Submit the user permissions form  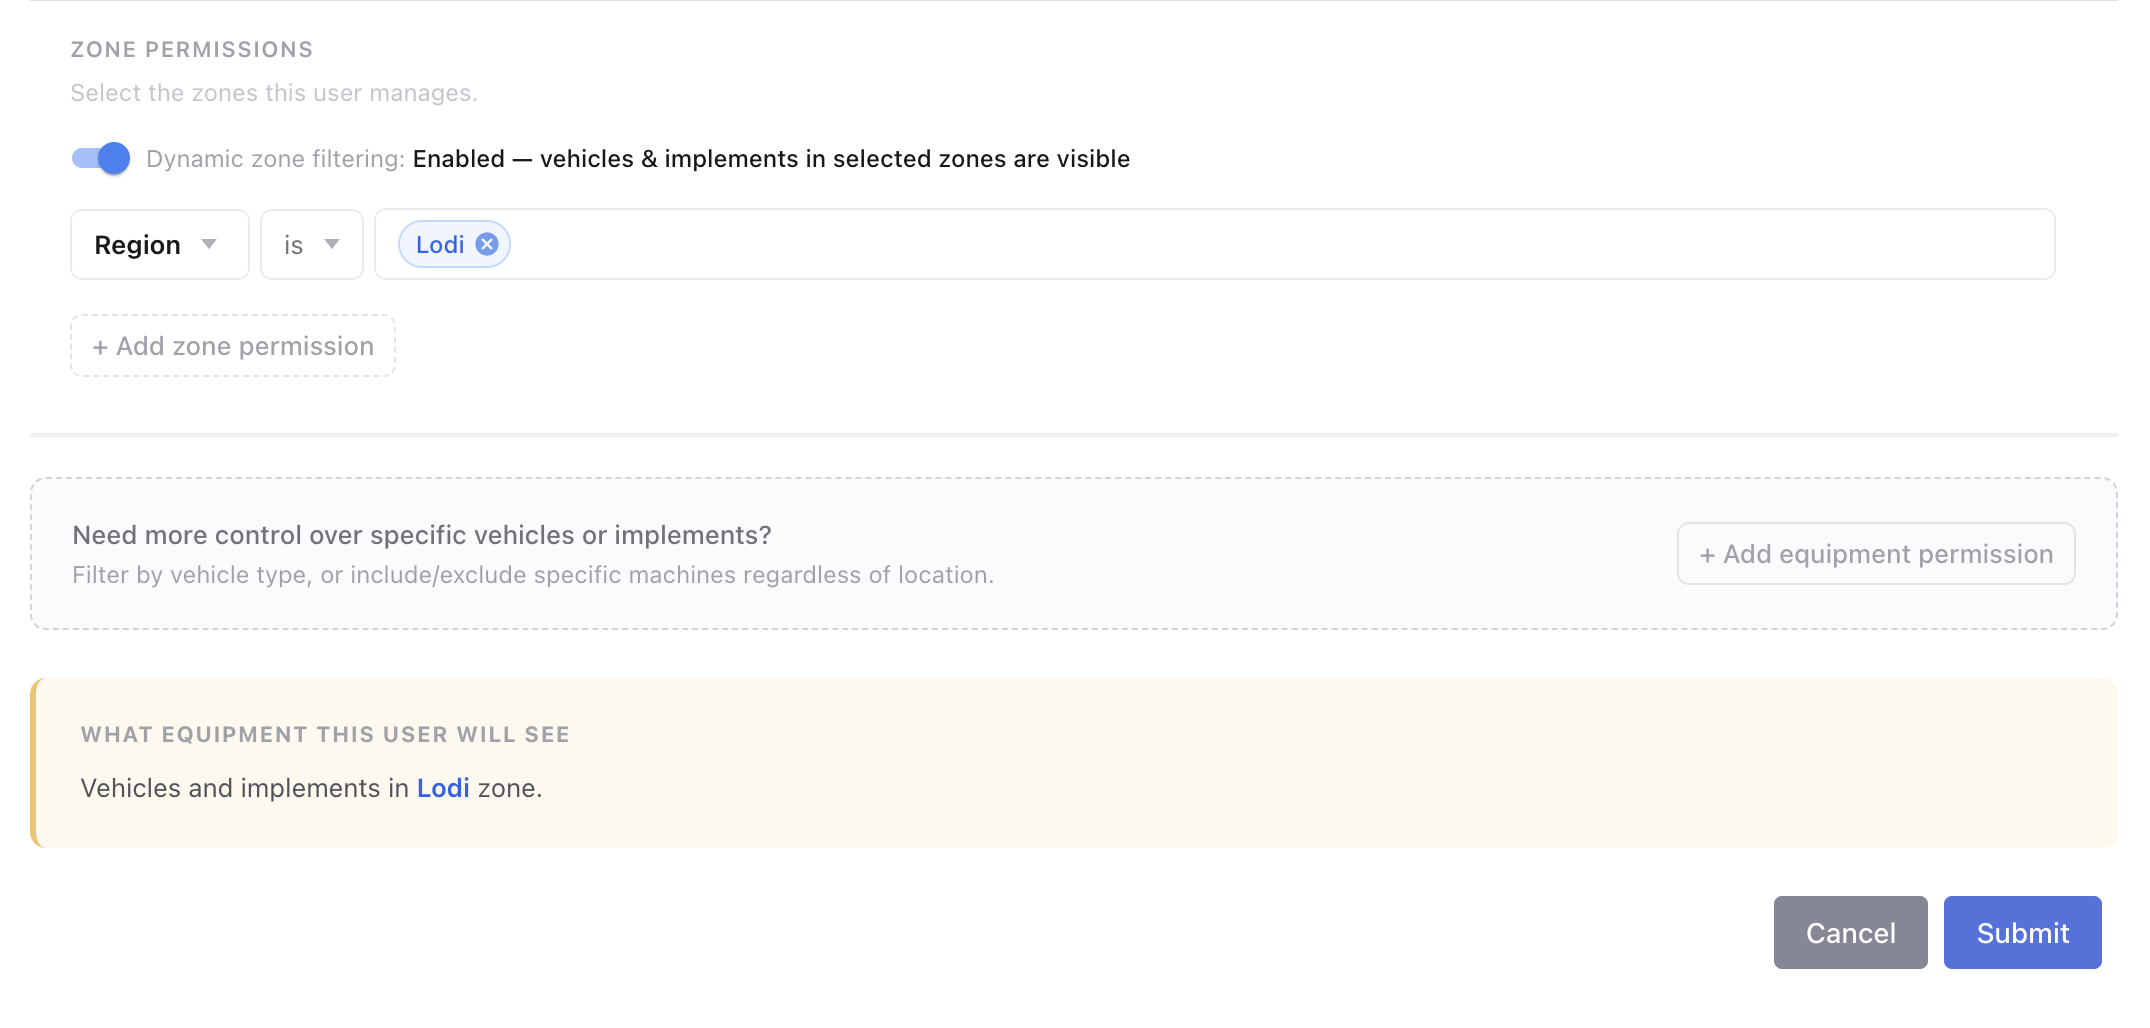click(2022, 932)
